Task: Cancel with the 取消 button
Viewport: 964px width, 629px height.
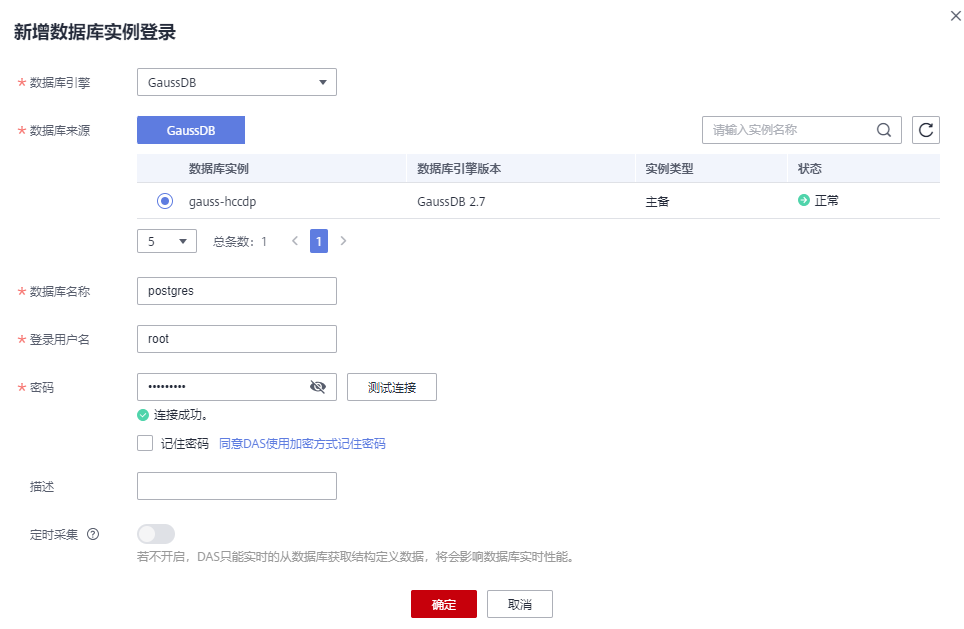Action: point(520,604)
